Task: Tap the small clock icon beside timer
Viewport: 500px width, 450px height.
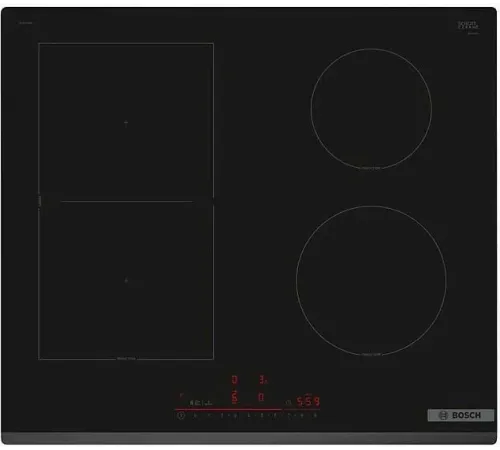Action: tap(289, 403)
